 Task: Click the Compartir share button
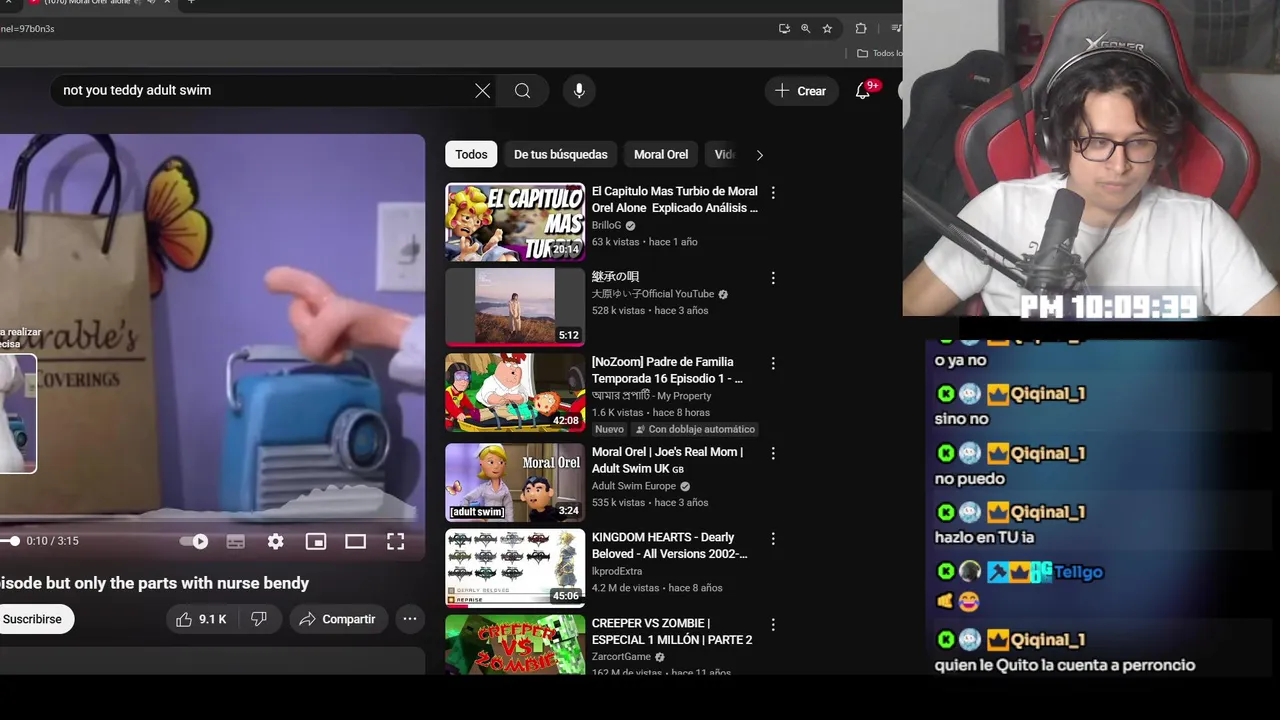click(x=338, y=620)
